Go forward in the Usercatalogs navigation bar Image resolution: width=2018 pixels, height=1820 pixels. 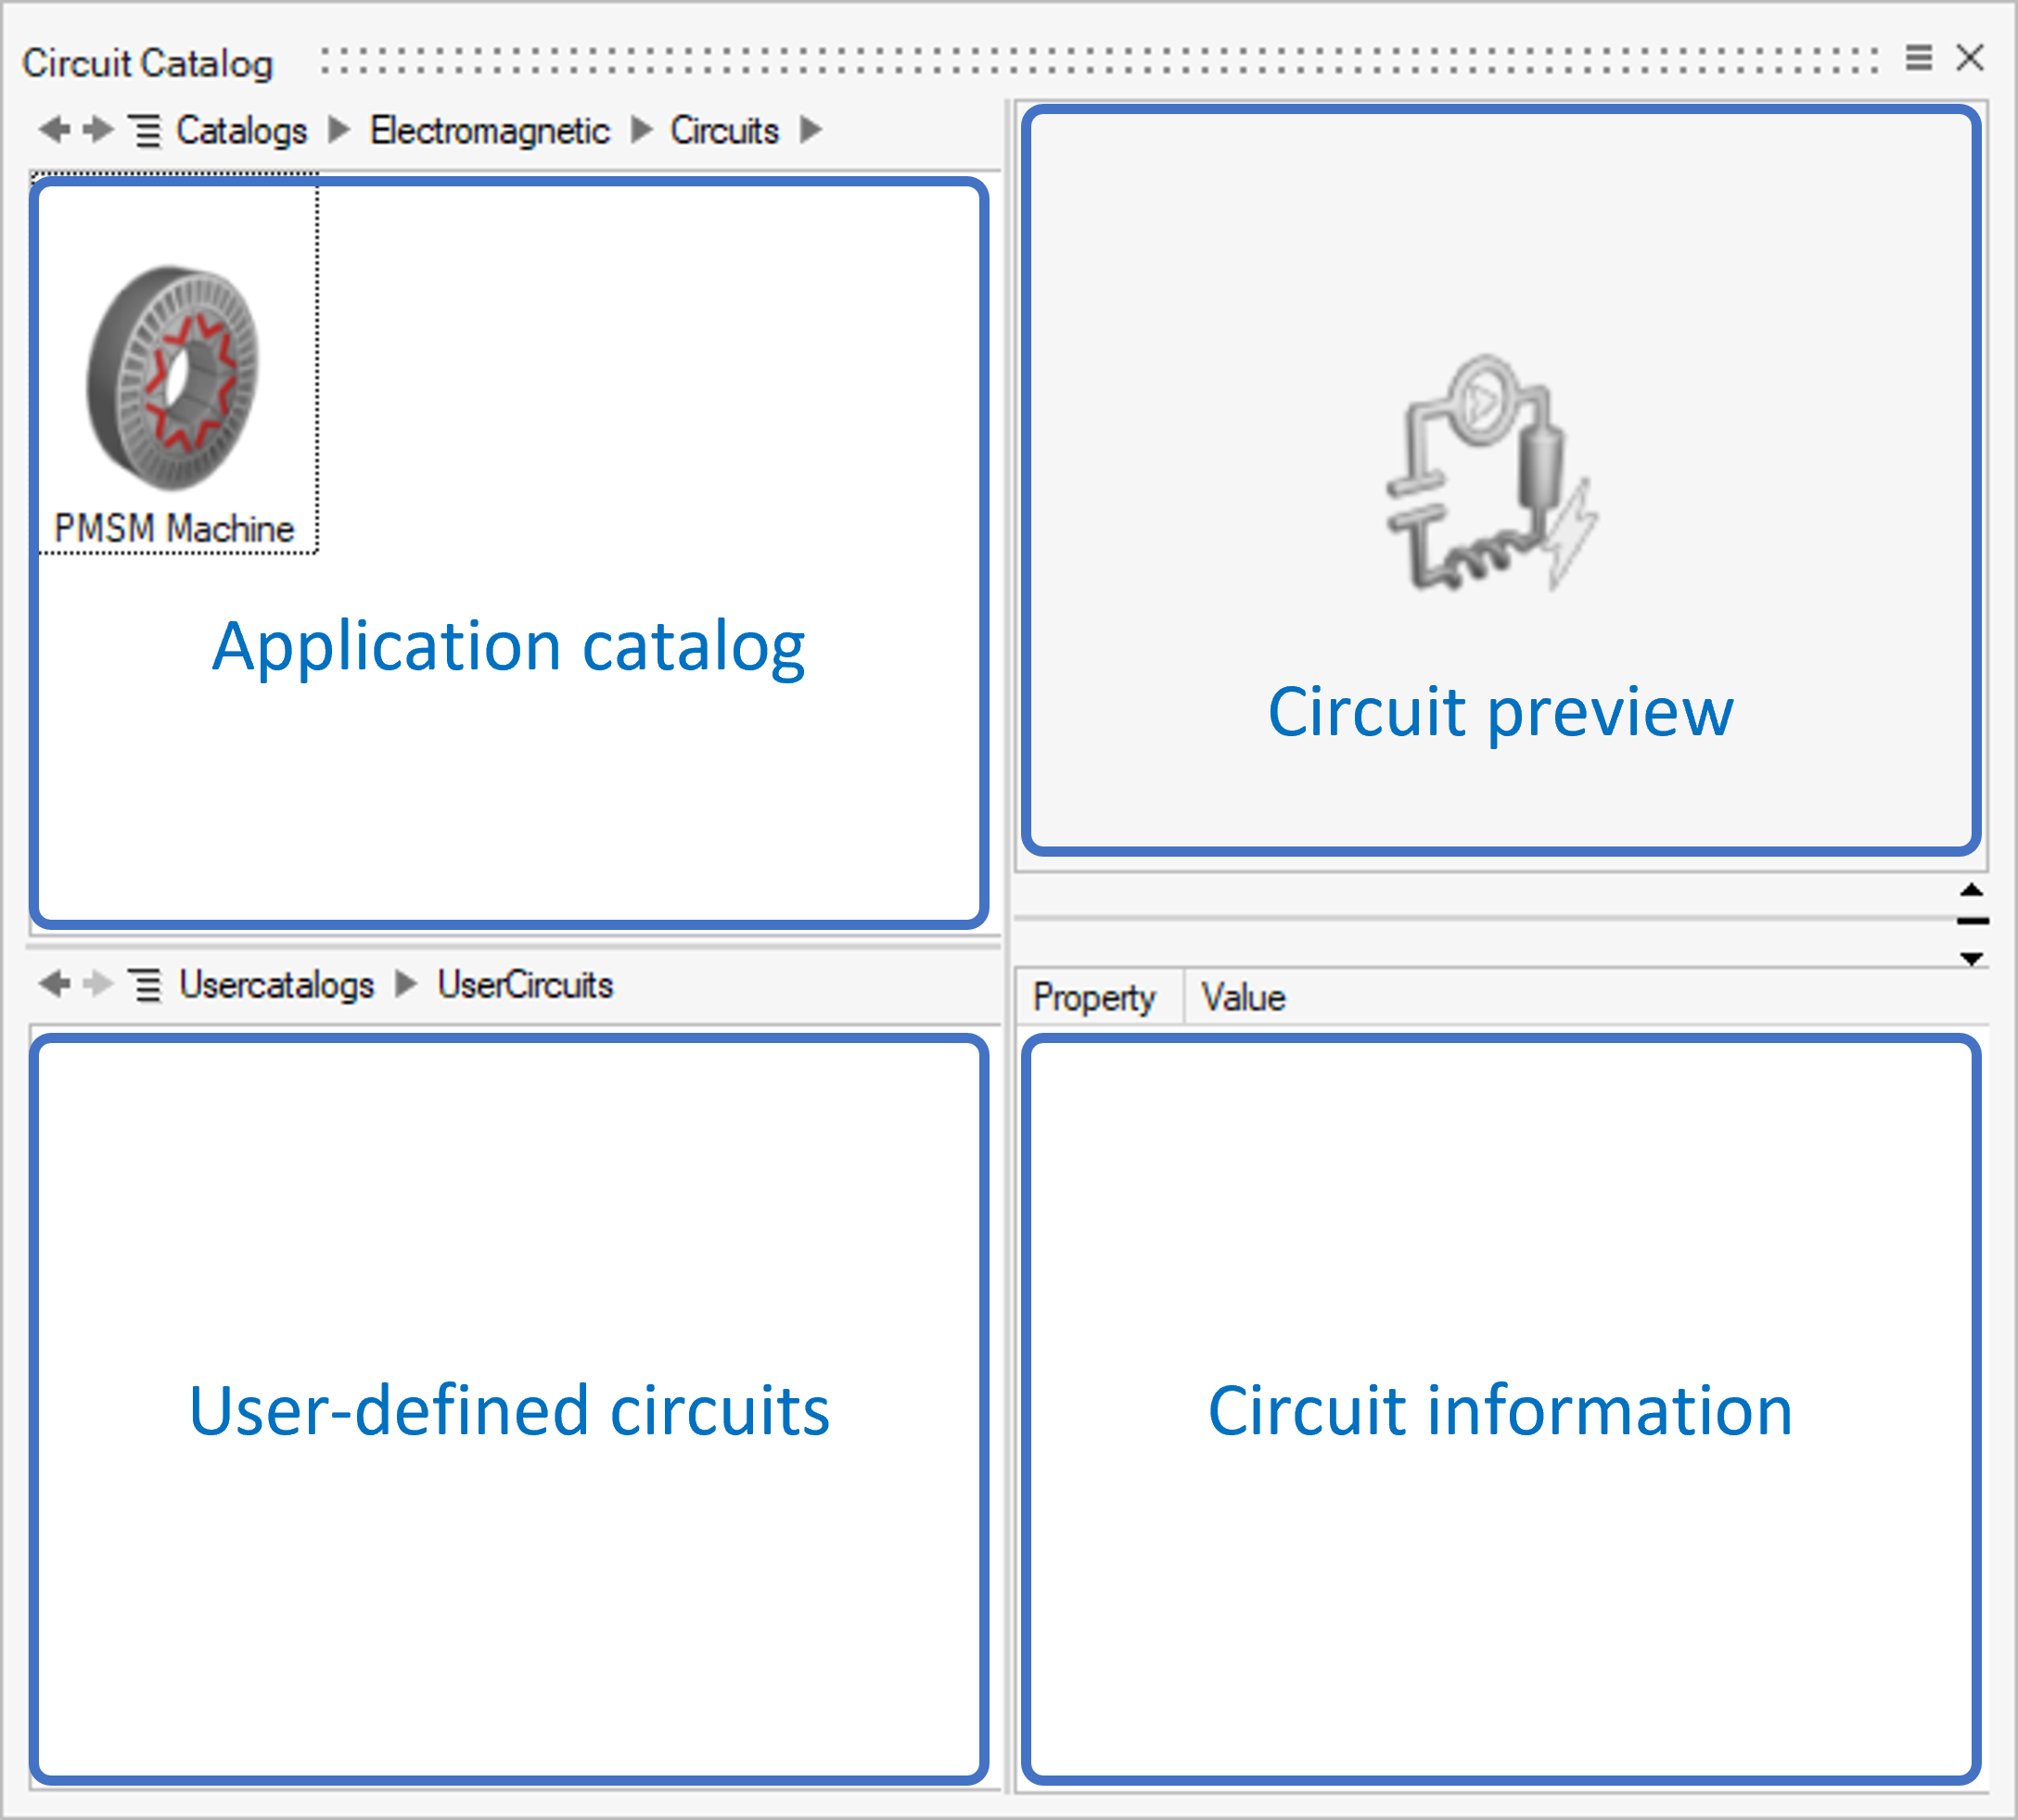[97, 984]
